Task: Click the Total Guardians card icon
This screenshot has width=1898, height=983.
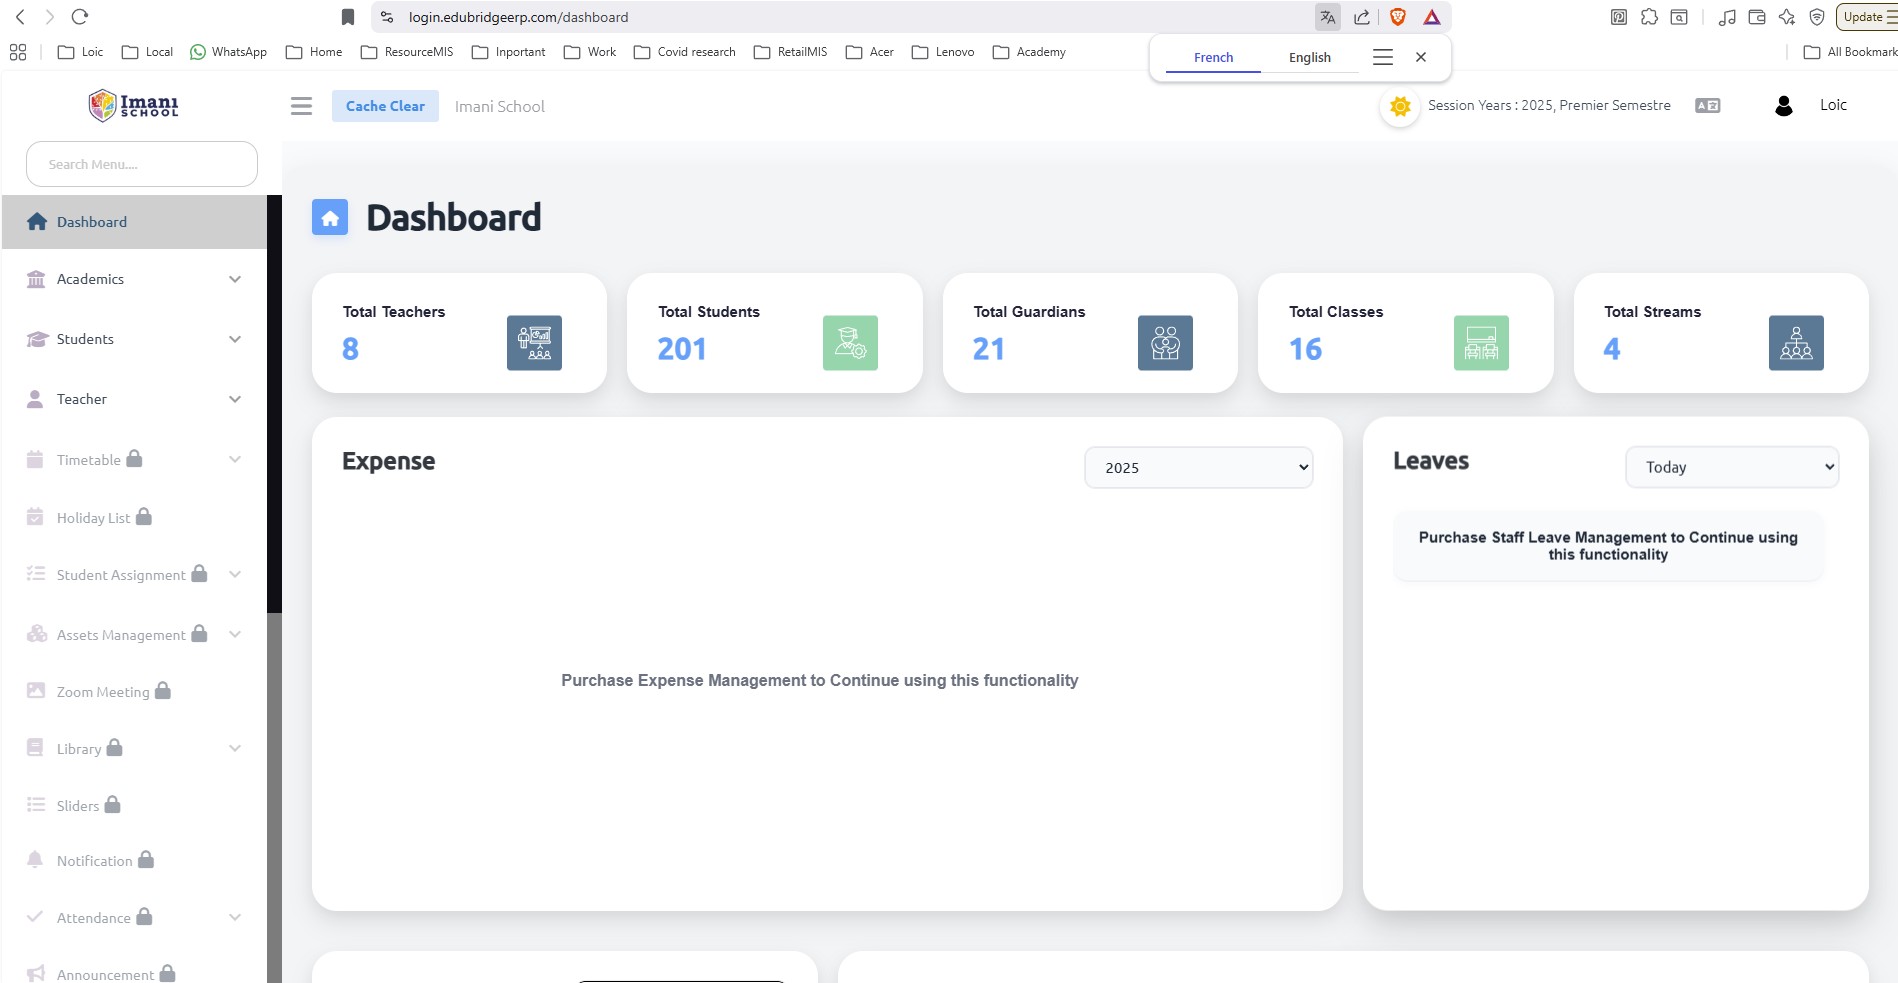Action: [x=1165, y=343]
